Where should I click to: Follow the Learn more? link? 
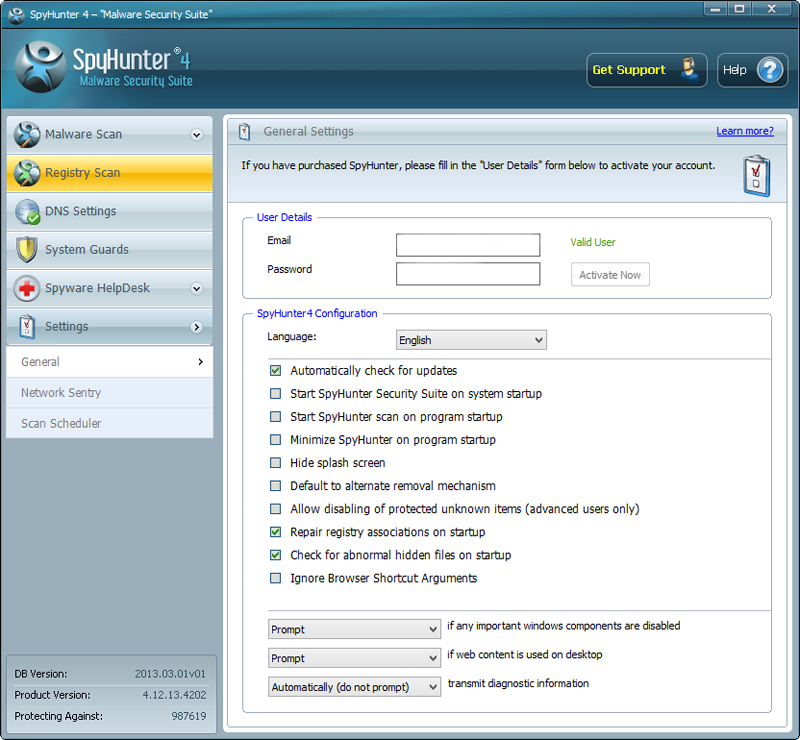point(744,131)
